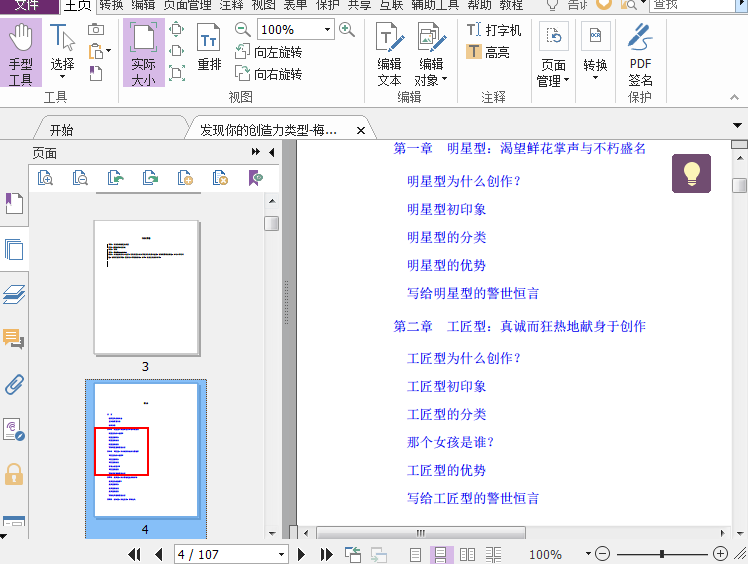Rotate view left

pos(269,52)
